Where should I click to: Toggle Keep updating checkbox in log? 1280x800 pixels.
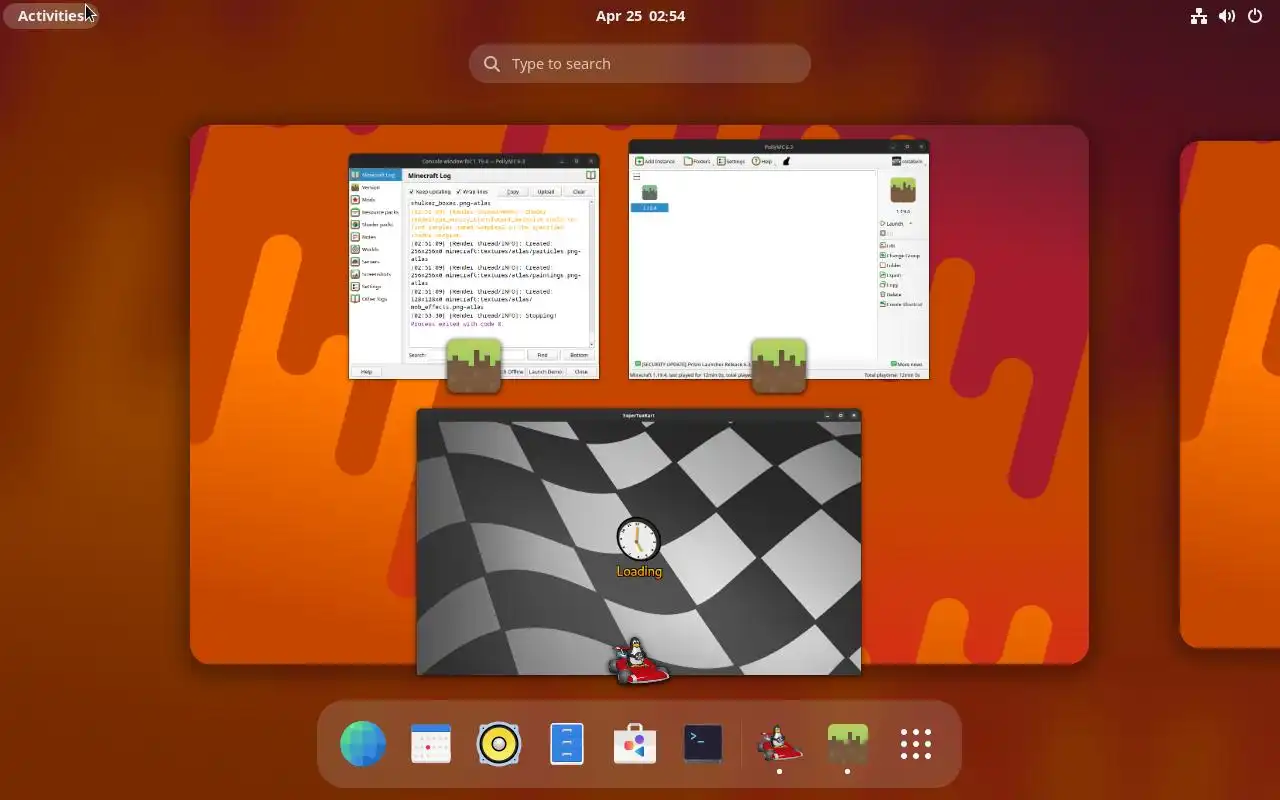click(x=430, y=191)
